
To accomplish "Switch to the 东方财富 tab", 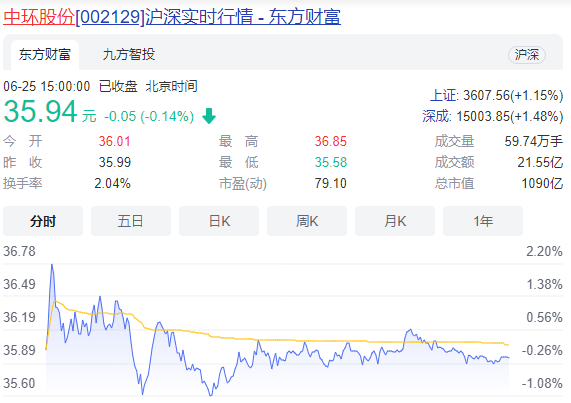I will point(45,55).
